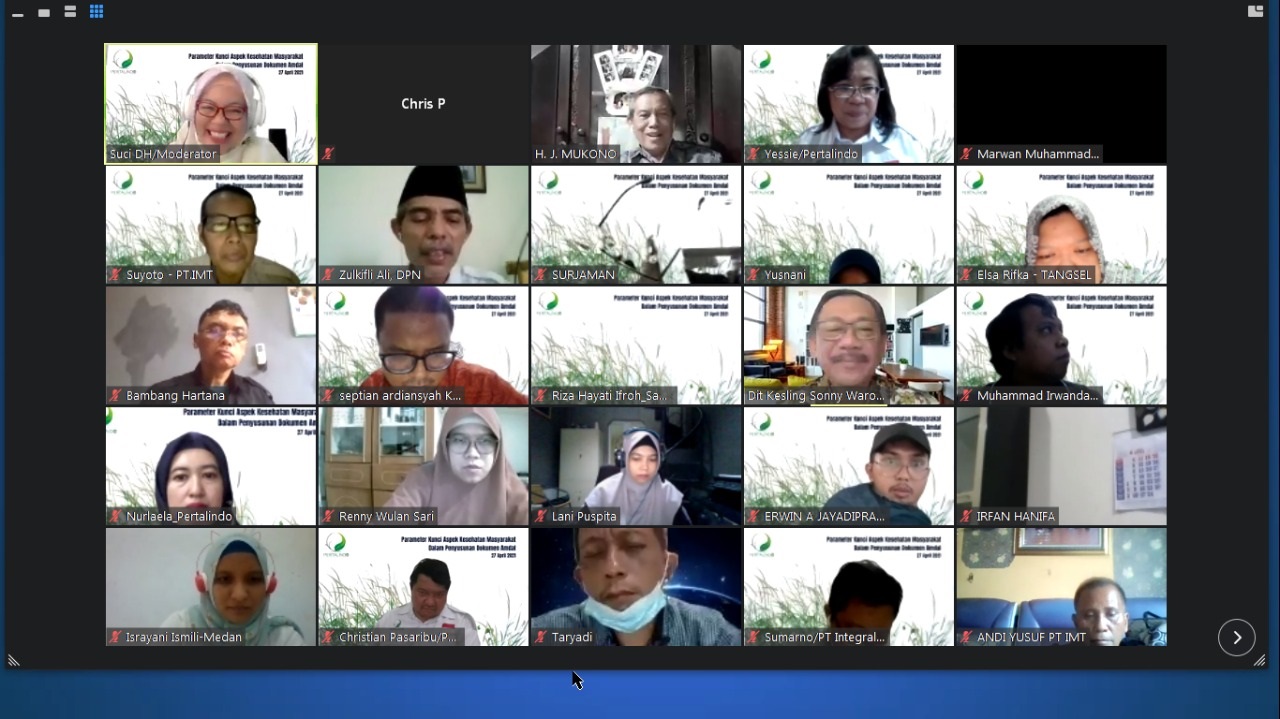Select the single thumbnail view icon
Screen dimensions: 1280x719
[x=44, y=13]
